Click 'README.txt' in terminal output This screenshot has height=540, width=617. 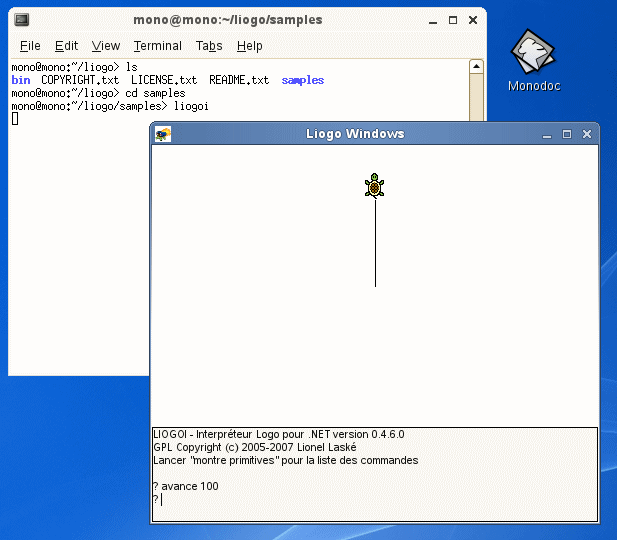pos(239,80)
